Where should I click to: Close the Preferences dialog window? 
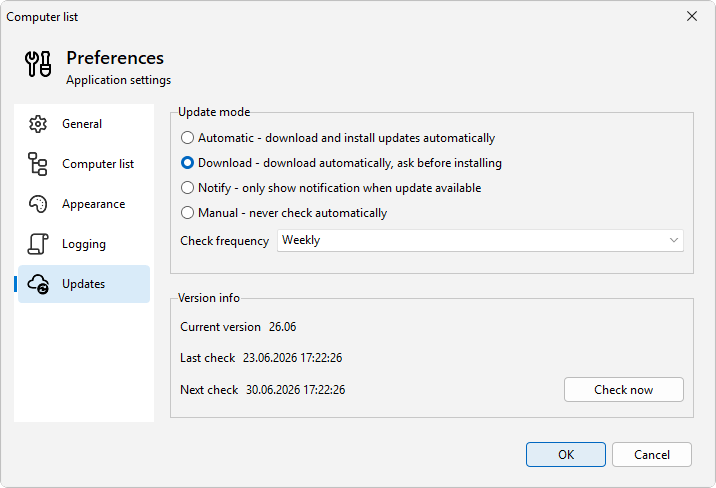tap(692, 16)
